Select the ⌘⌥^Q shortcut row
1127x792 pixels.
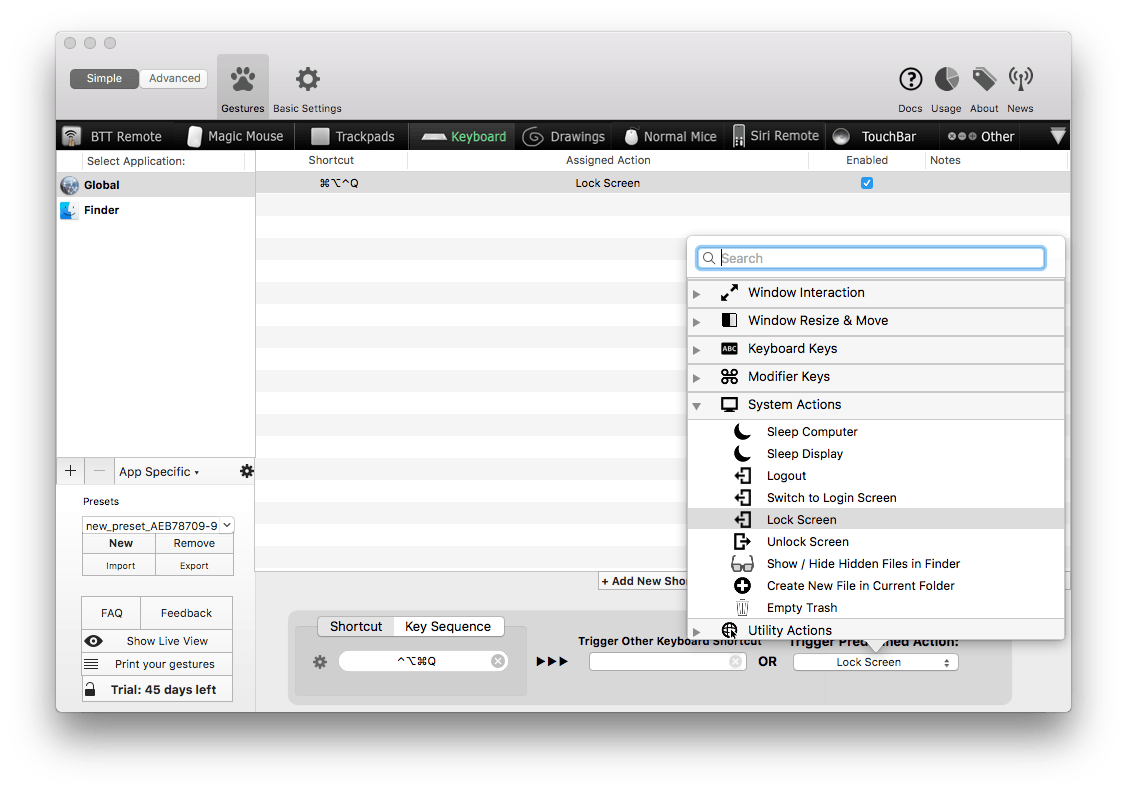(x=662, y=183)
